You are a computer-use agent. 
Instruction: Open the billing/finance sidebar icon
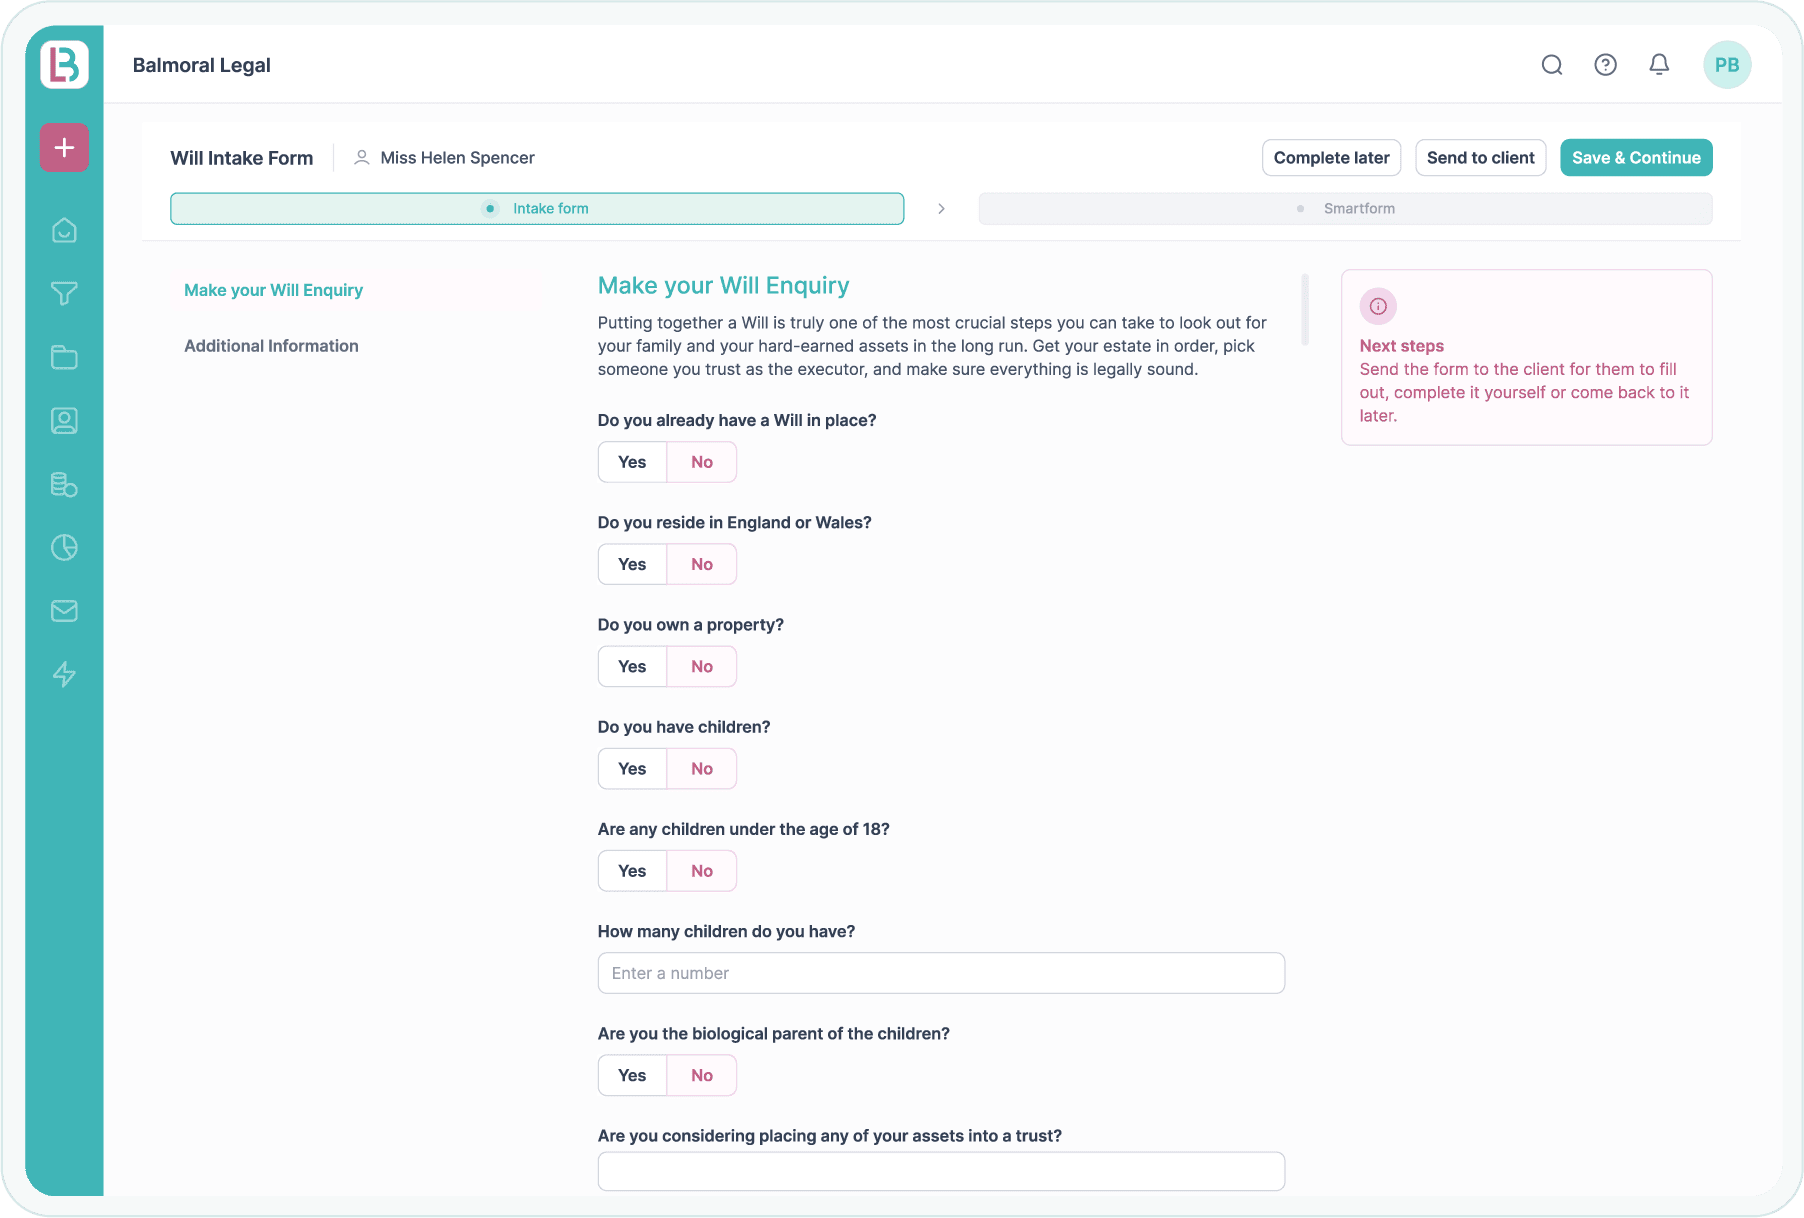coord(63,485)
